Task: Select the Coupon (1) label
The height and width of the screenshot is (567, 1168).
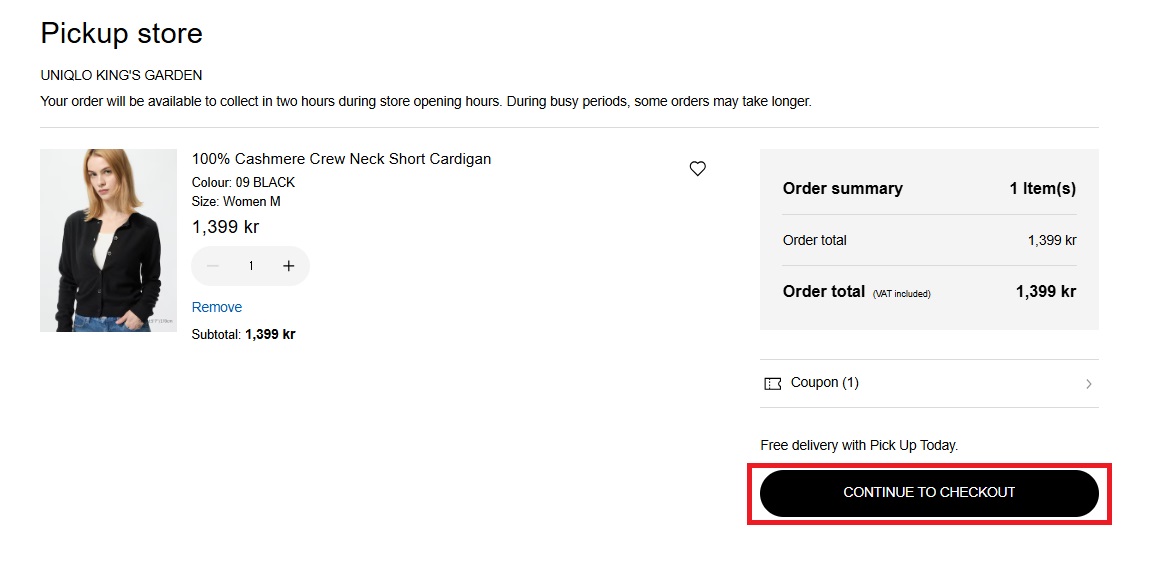Action: 824,383
